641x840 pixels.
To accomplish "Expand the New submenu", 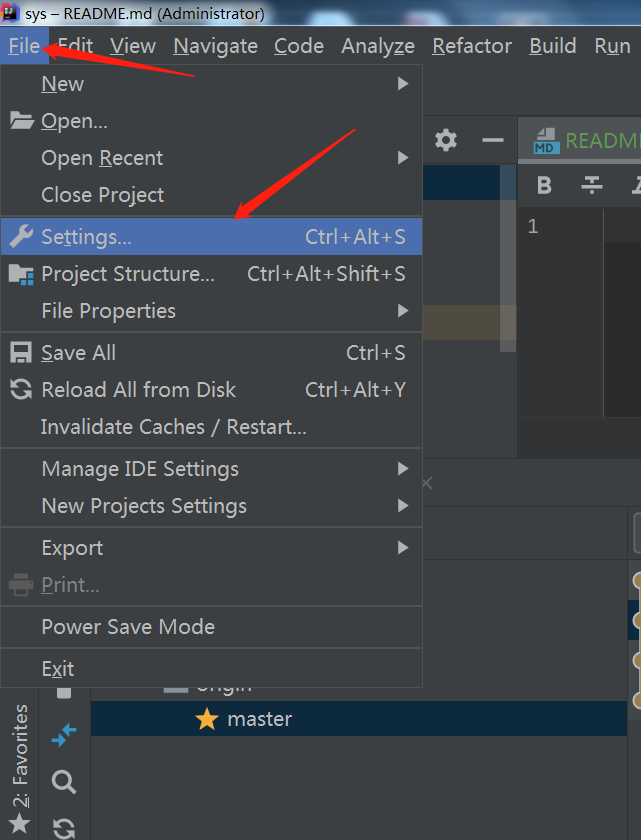I will coord(62,84).
